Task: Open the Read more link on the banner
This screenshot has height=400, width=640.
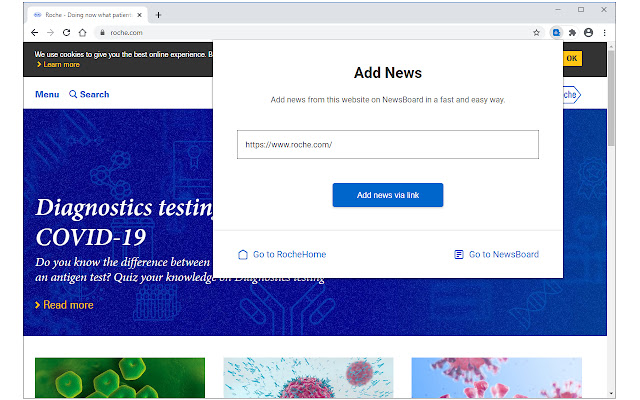Action: coord(64,305)
